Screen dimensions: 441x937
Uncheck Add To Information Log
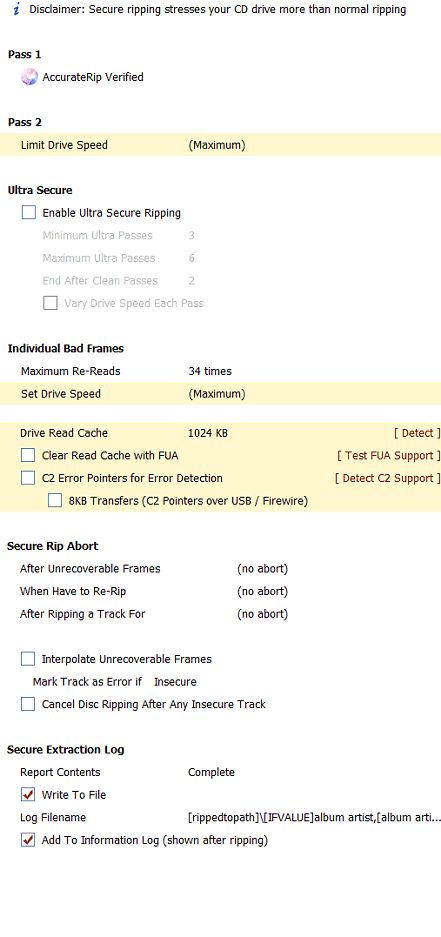pos(28,840)
